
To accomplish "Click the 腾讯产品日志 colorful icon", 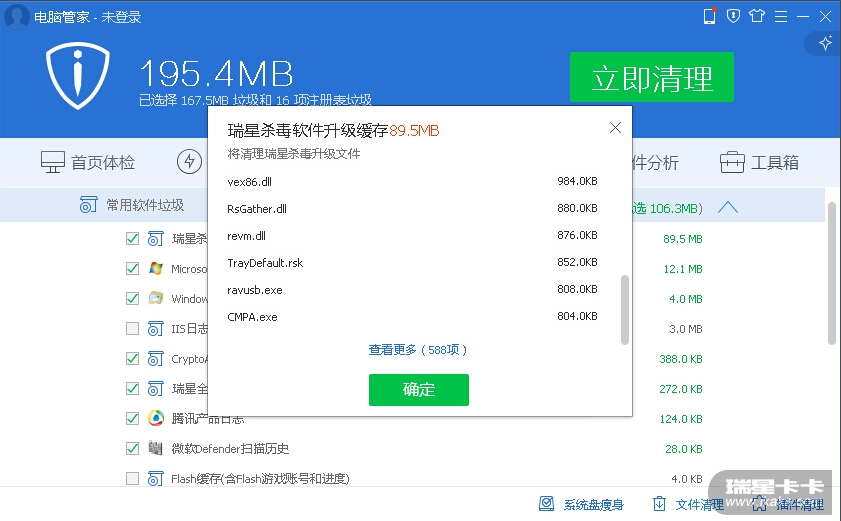I will pos(156,418).
